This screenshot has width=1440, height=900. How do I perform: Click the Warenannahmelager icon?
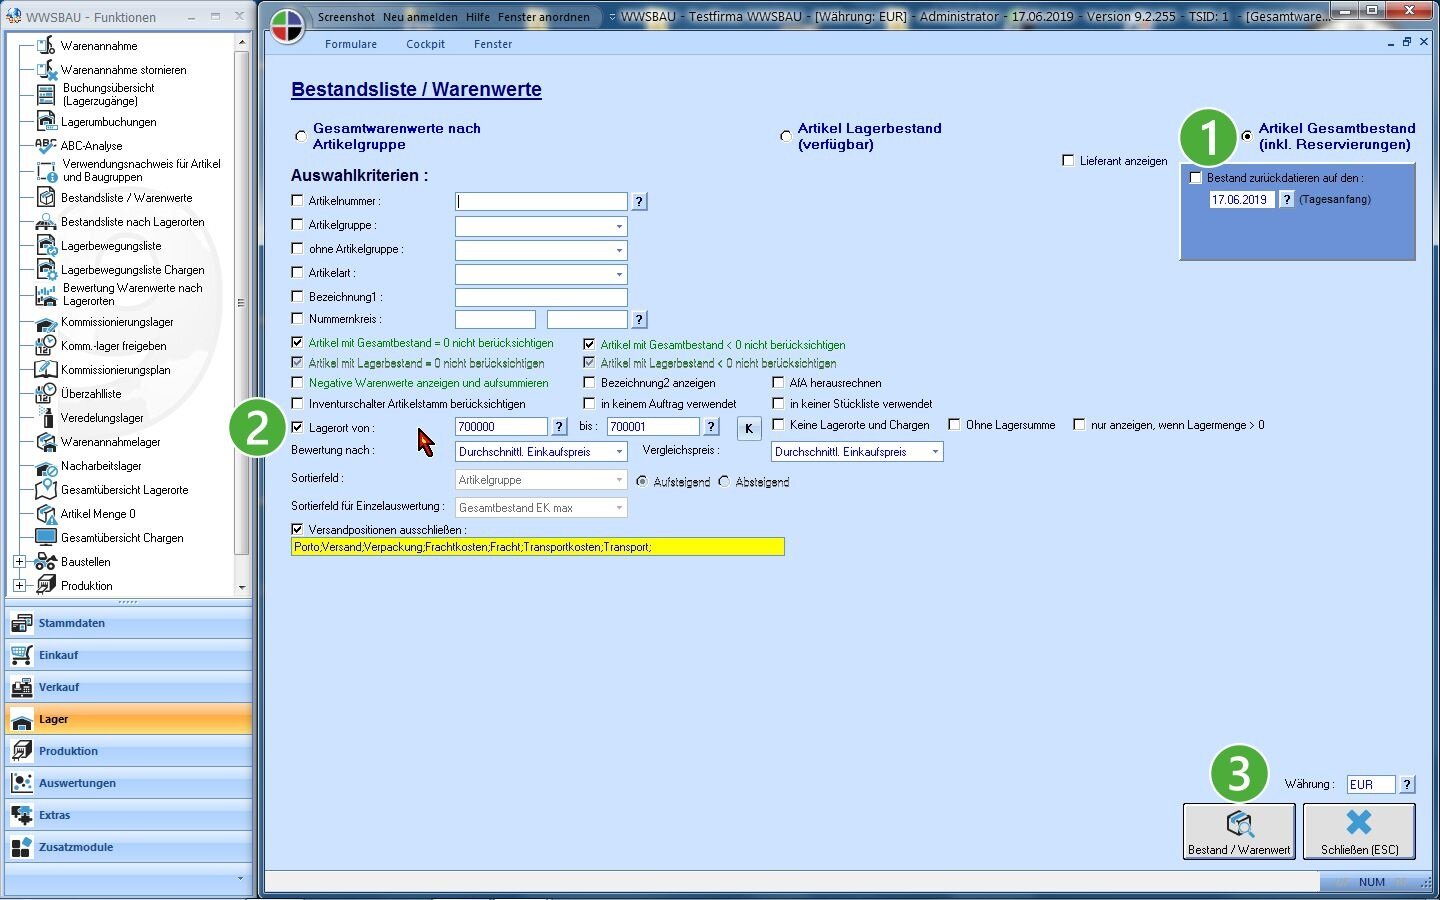coord(46,442)
